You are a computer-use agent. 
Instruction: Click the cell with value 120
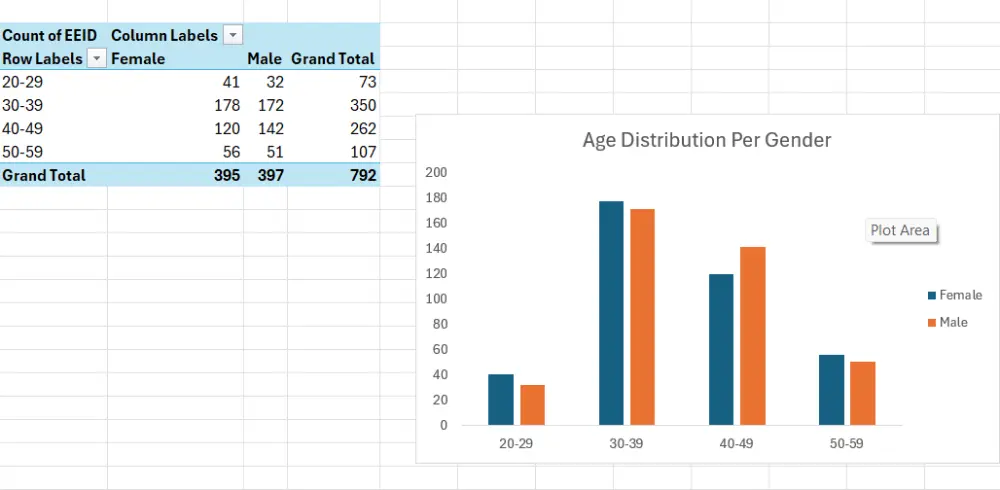coord(175,128)
